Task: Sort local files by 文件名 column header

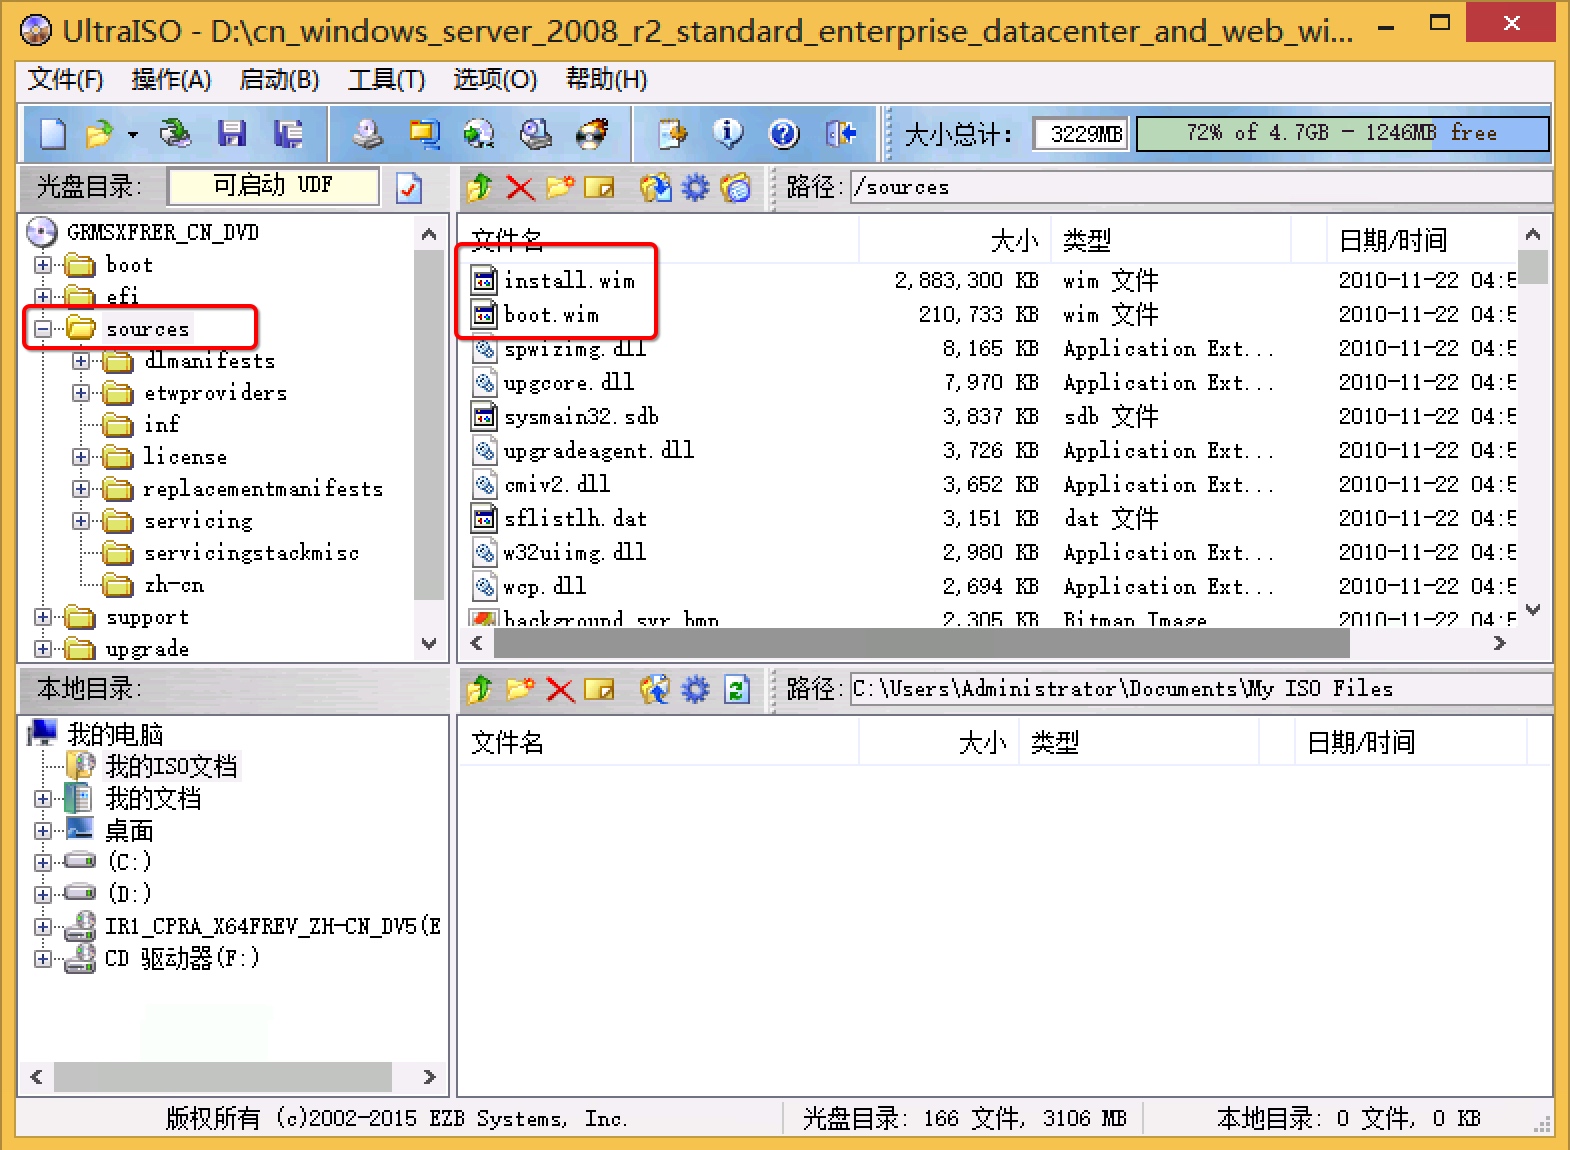Action: pos(658,742)
